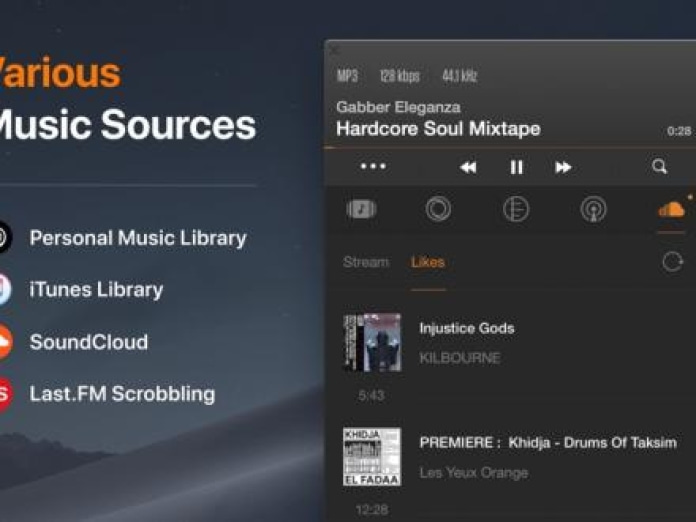
Task: Click the SoundCloud feature text
Action: click(89, 342)
